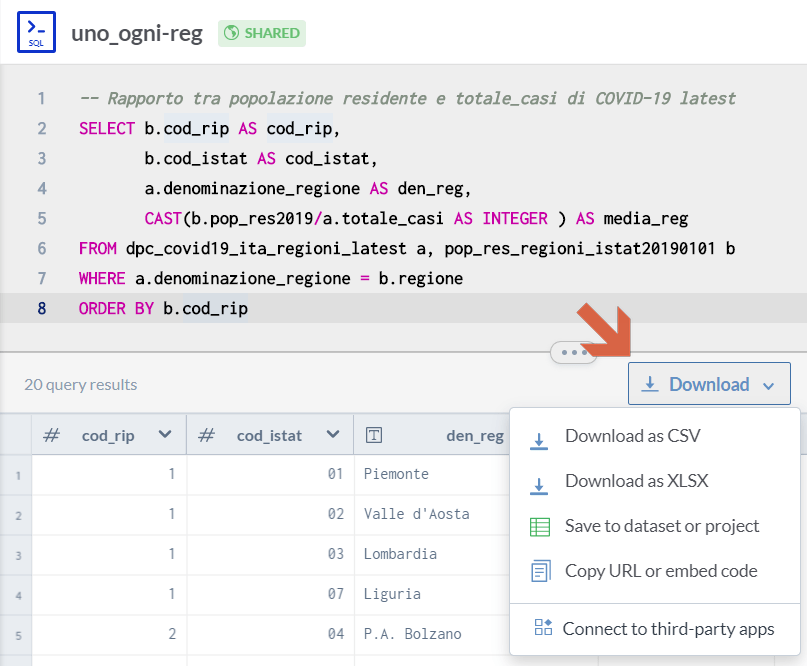The height and width of the screenshot is (666, 807).
Task: Click the number type icon in cod_rip column
Action: (x=52, y=435)
